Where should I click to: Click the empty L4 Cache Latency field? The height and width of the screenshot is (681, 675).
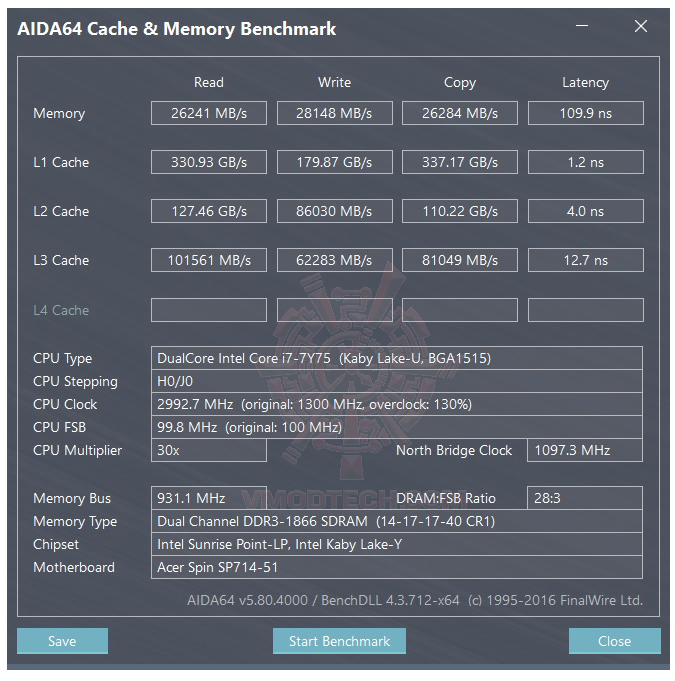tap(586, 310)
